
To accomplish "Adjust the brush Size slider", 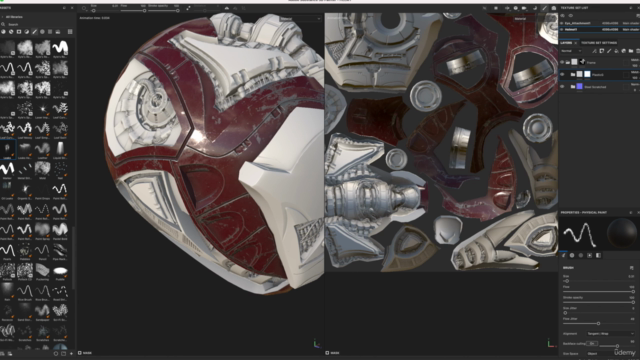I will click(x=598, y=281).
